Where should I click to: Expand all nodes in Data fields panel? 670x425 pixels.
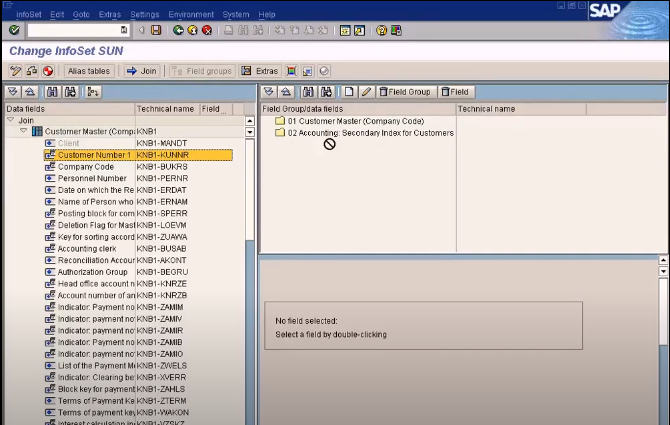click(x=13, y=92)
